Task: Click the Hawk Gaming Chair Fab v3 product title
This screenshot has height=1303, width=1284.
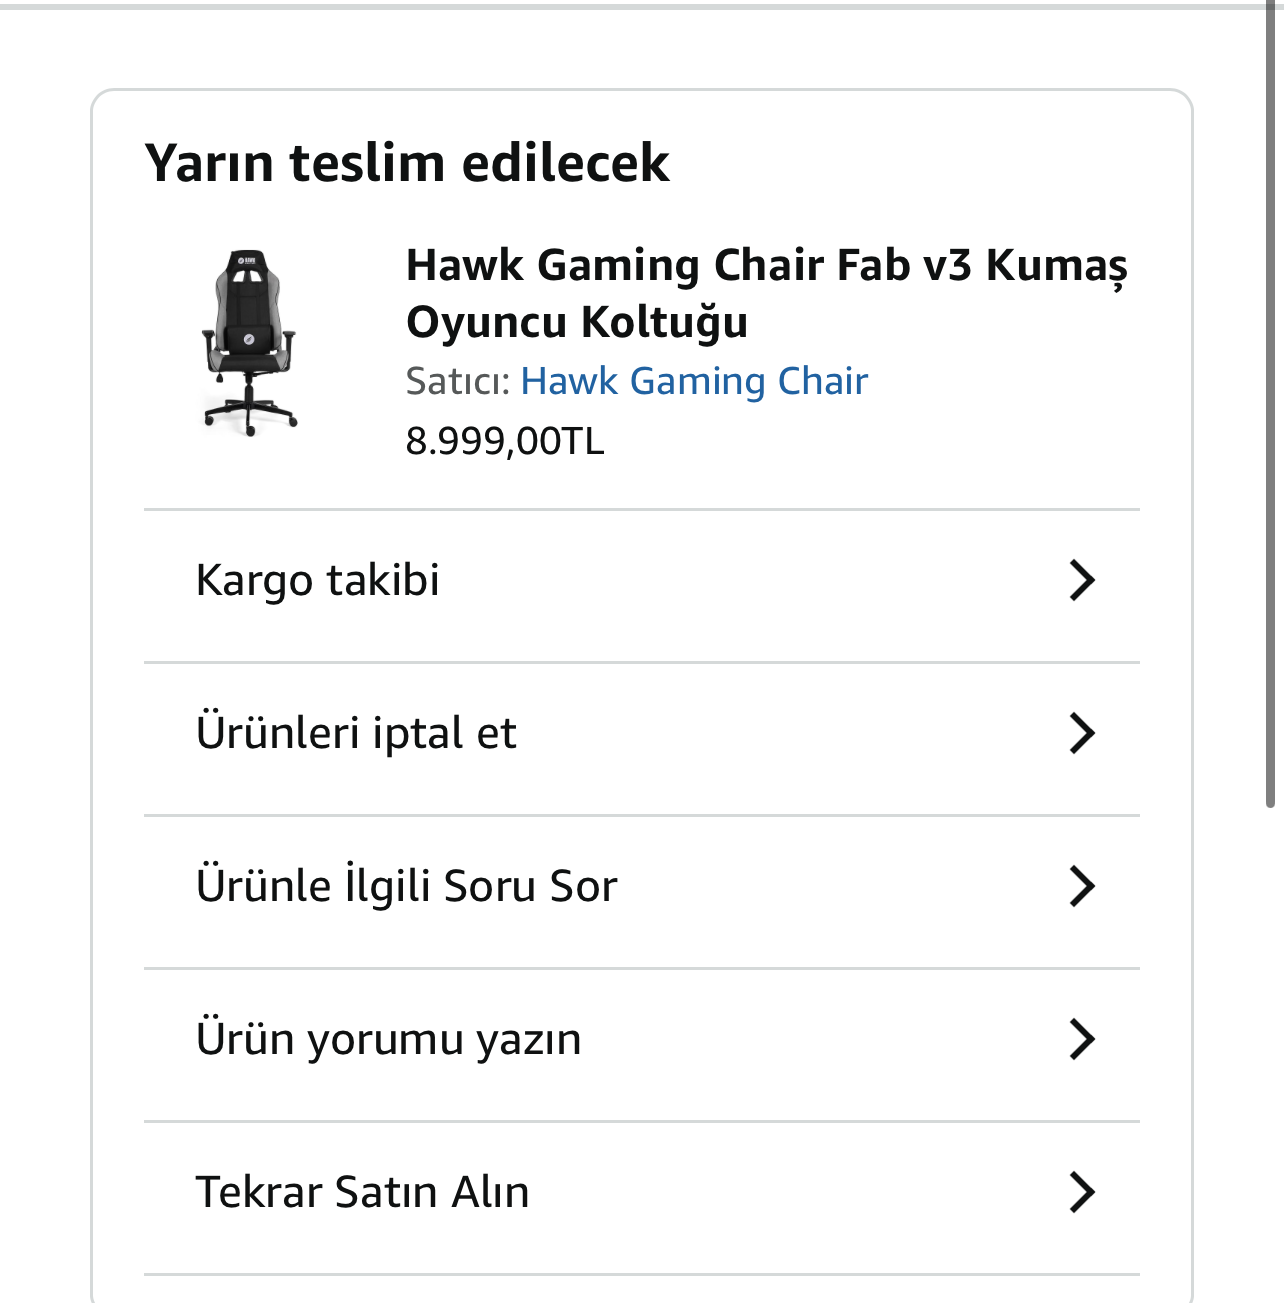Action: pyautogui.click(x=766, y=265)
